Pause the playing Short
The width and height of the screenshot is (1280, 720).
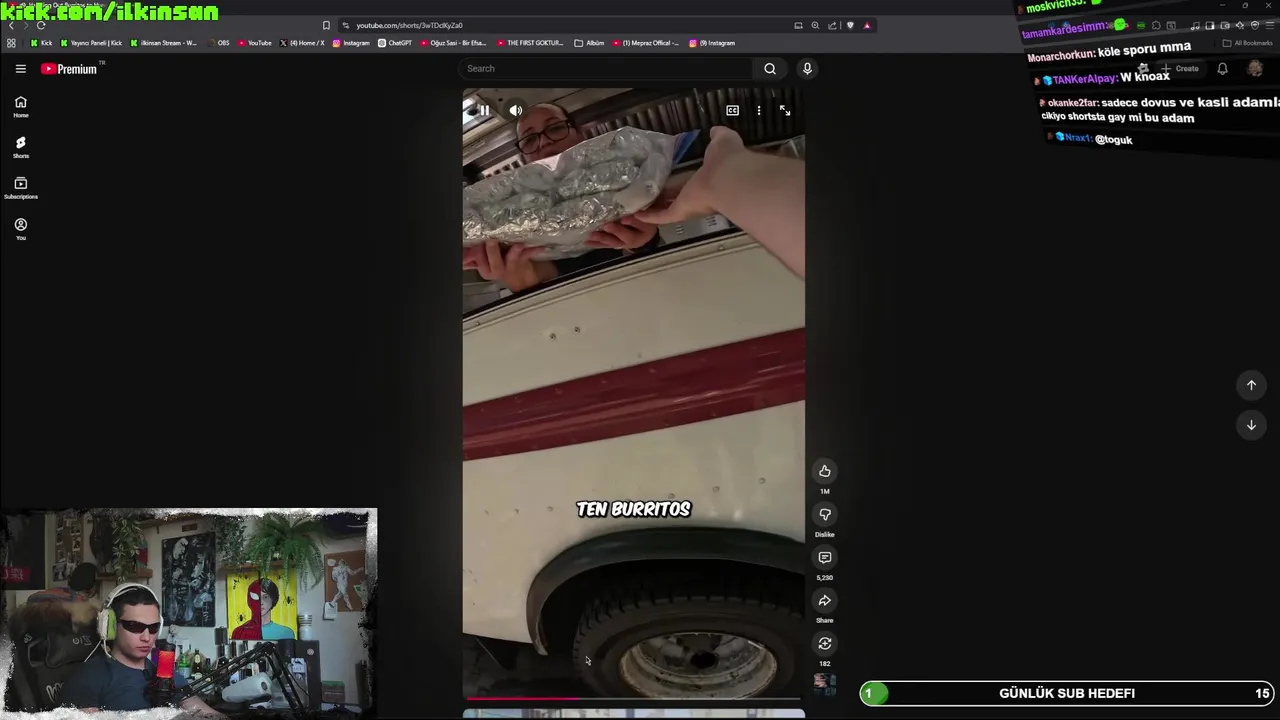tap(483, 111)
